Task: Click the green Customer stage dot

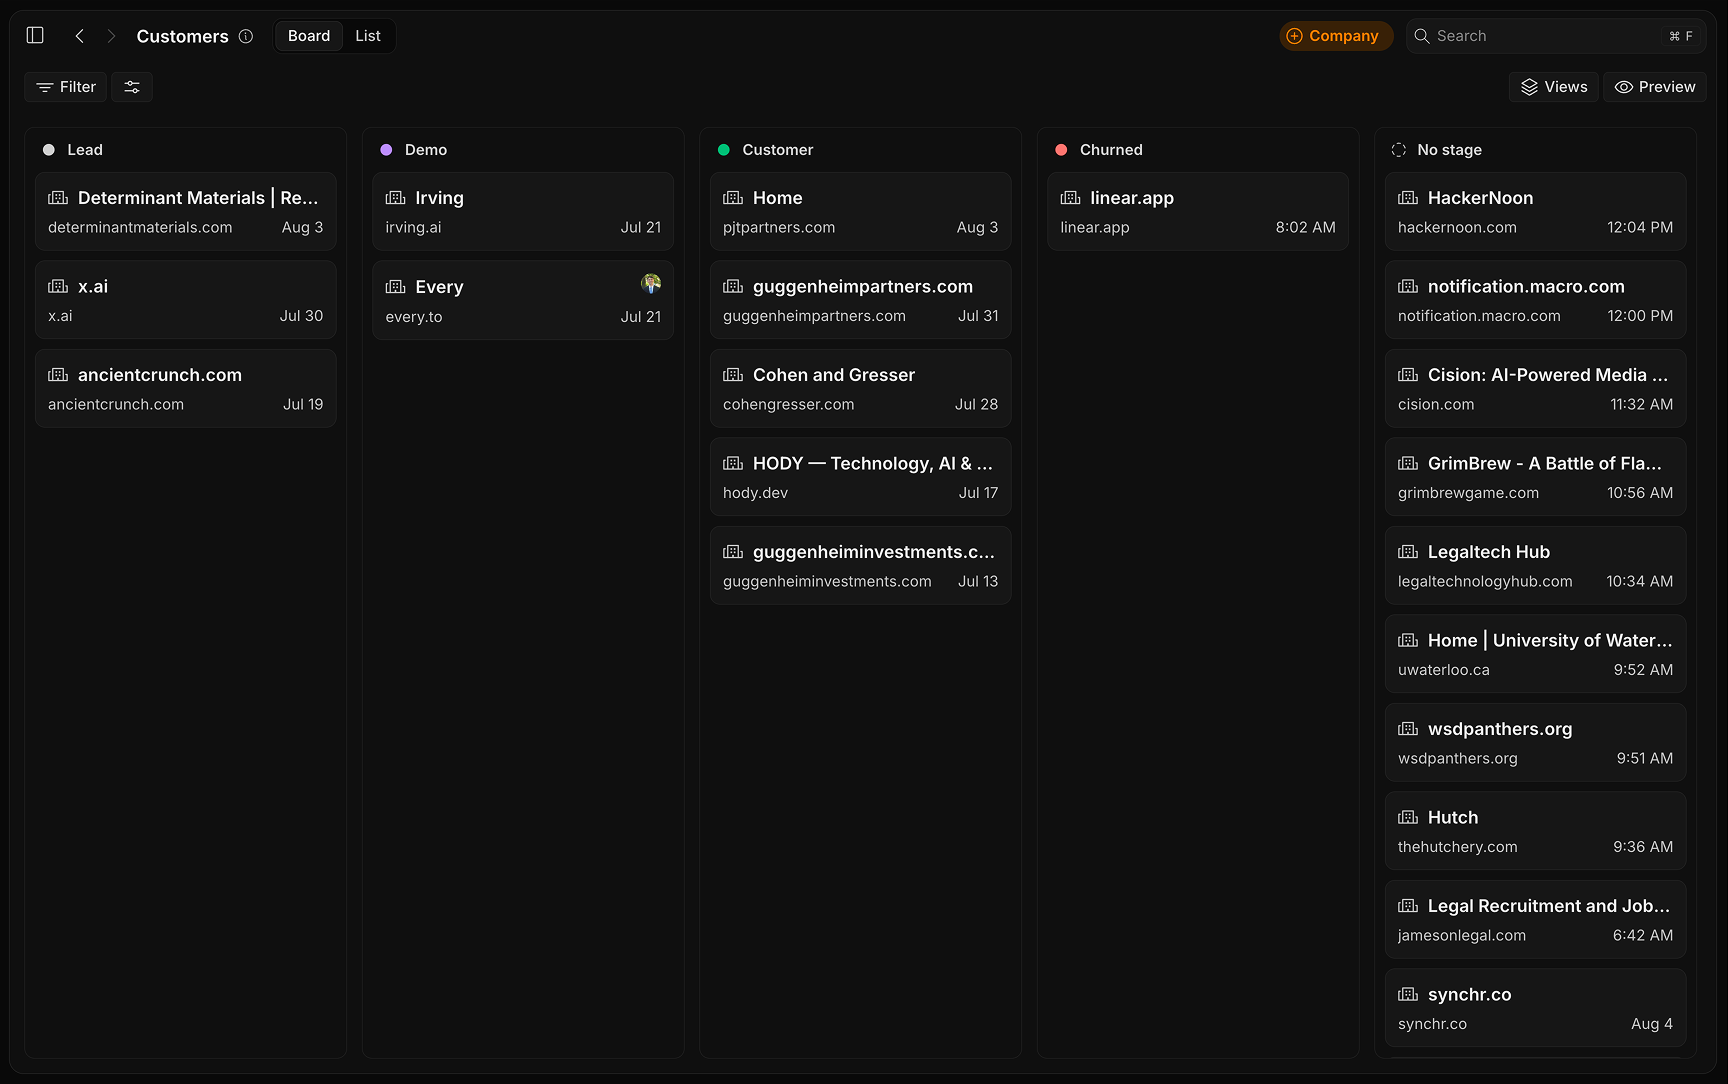Action: (x=724, y=150)
